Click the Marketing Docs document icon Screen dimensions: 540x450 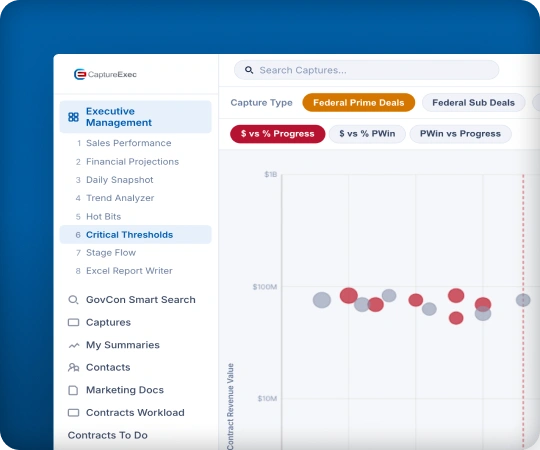73,390
